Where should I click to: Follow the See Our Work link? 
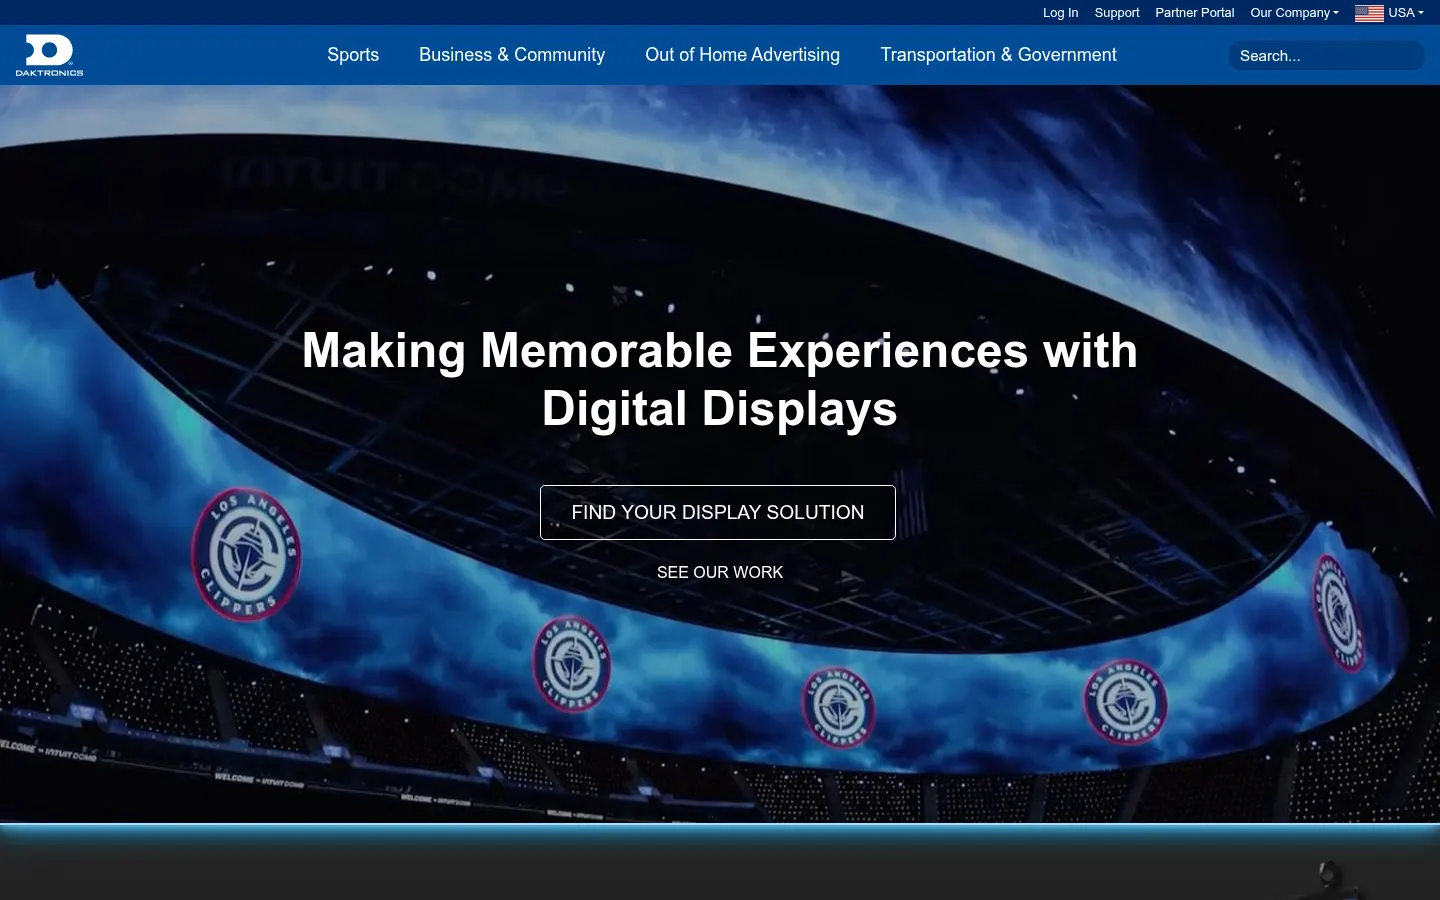click(x=720, y=572)
